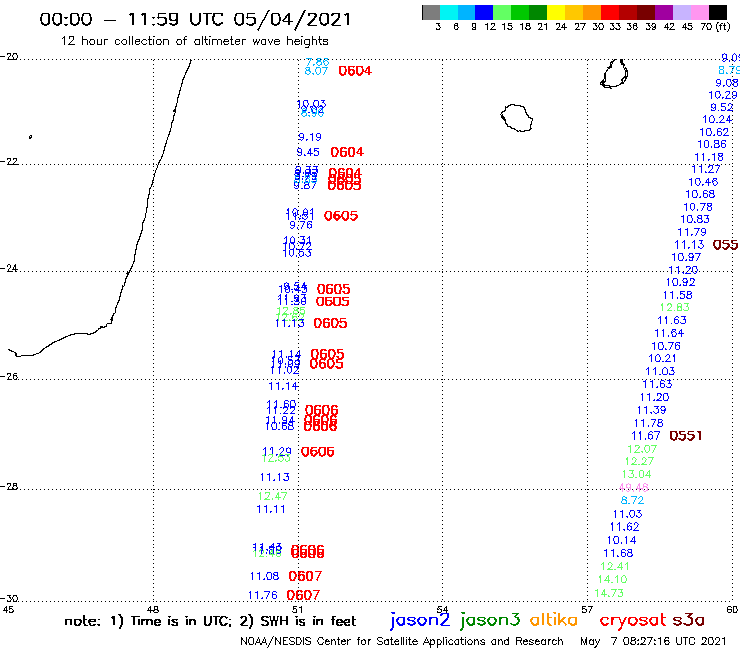This screenshot has height=650, width=740.
Task: Click the Reunion island outline
Action: [517, 118]
